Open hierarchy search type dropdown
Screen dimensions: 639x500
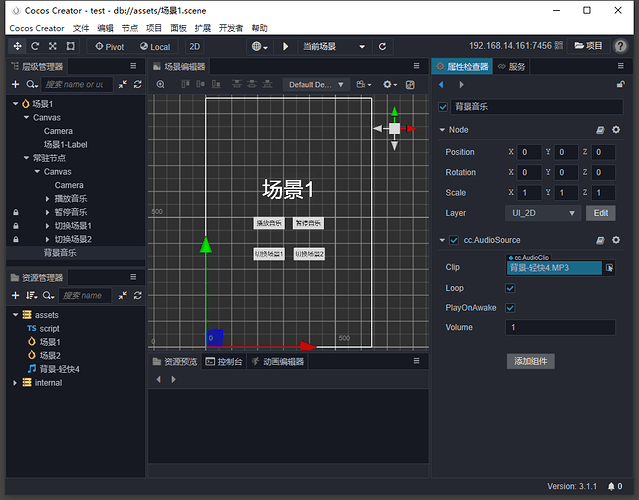click(x=32, y=84)
